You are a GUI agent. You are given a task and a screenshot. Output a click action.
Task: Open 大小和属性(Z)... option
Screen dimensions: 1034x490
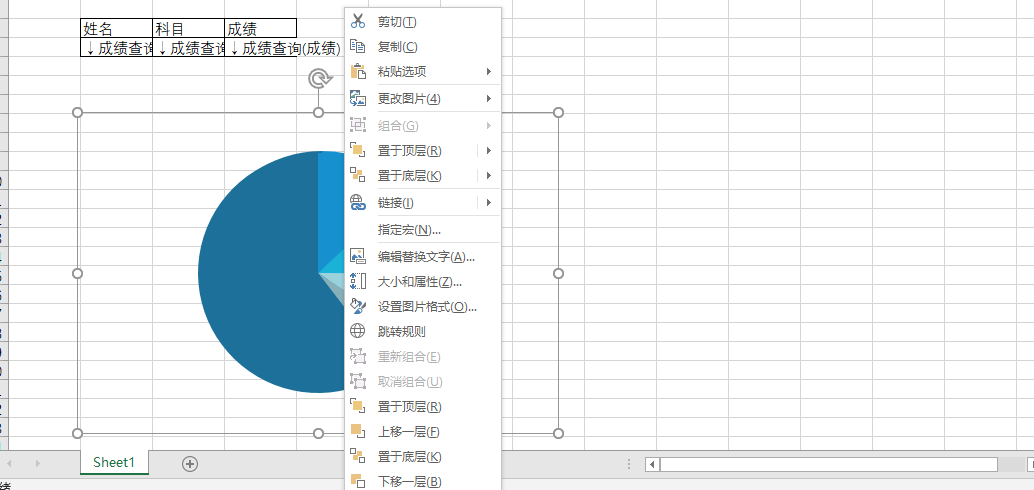[419, 282]
